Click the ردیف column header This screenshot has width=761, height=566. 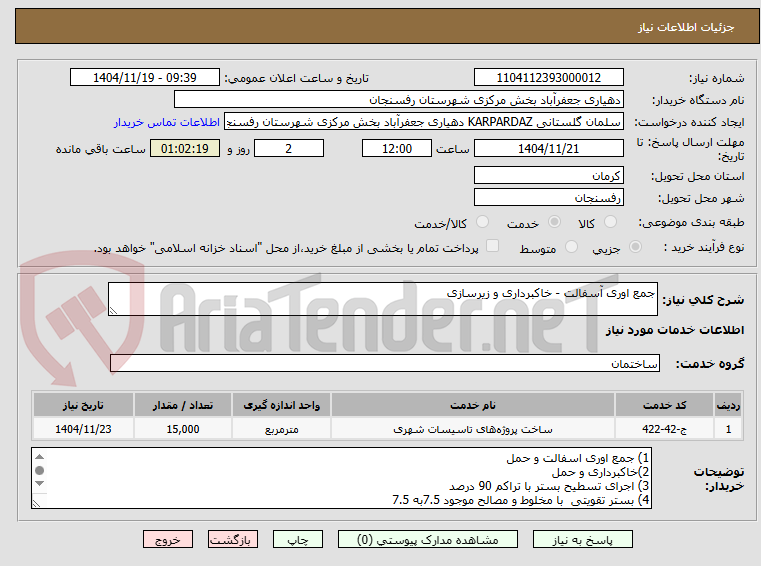click(728, 405)
